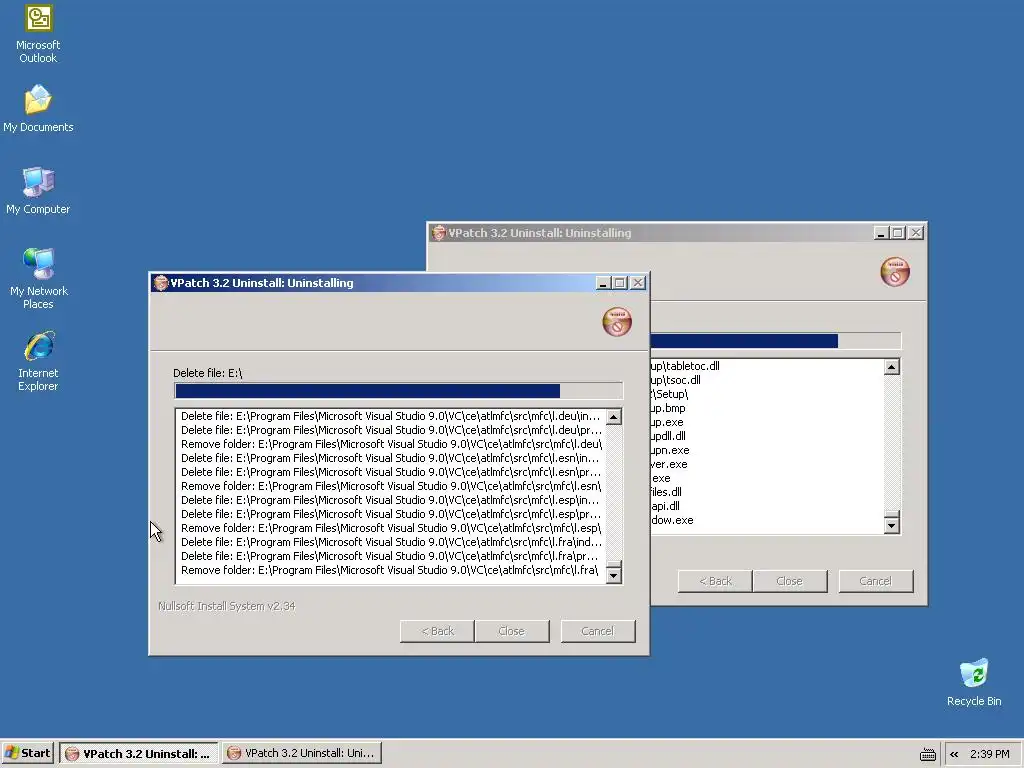Image resolution: width=1024 pixels, height=768 pixels.
Task: Select 'up.bmp' in the background log
Action: pyautogui.click(x=667, y=408)
